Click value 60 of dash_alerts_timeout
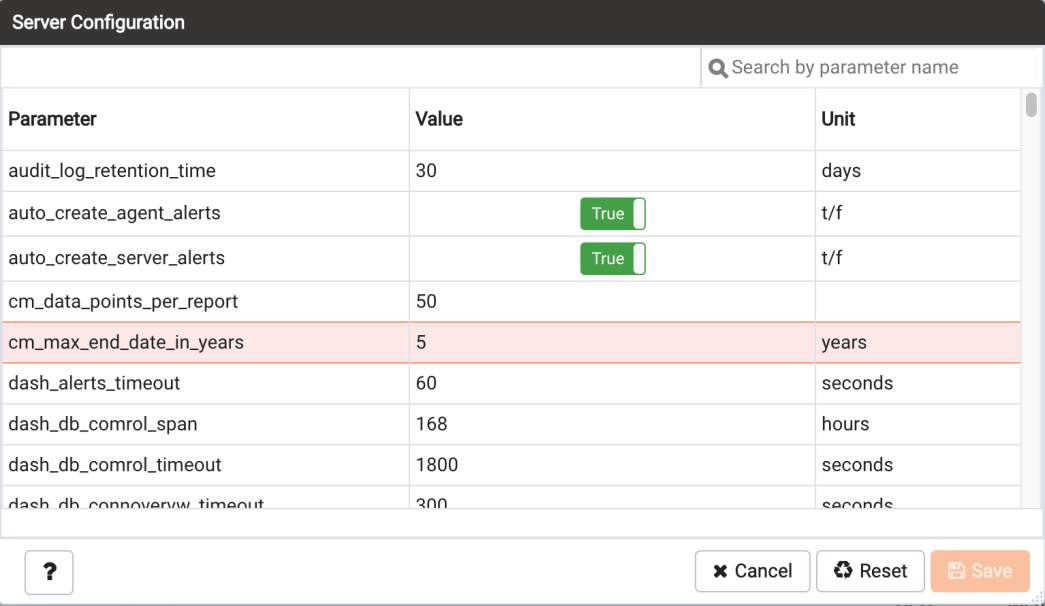Viewport: 1045px width, 606px height. (426, 383)
